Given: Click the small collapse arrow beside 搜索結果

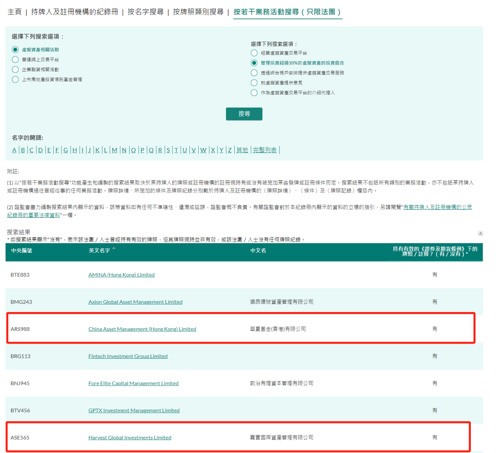Looking at the screenshot, I should point(480,233).
